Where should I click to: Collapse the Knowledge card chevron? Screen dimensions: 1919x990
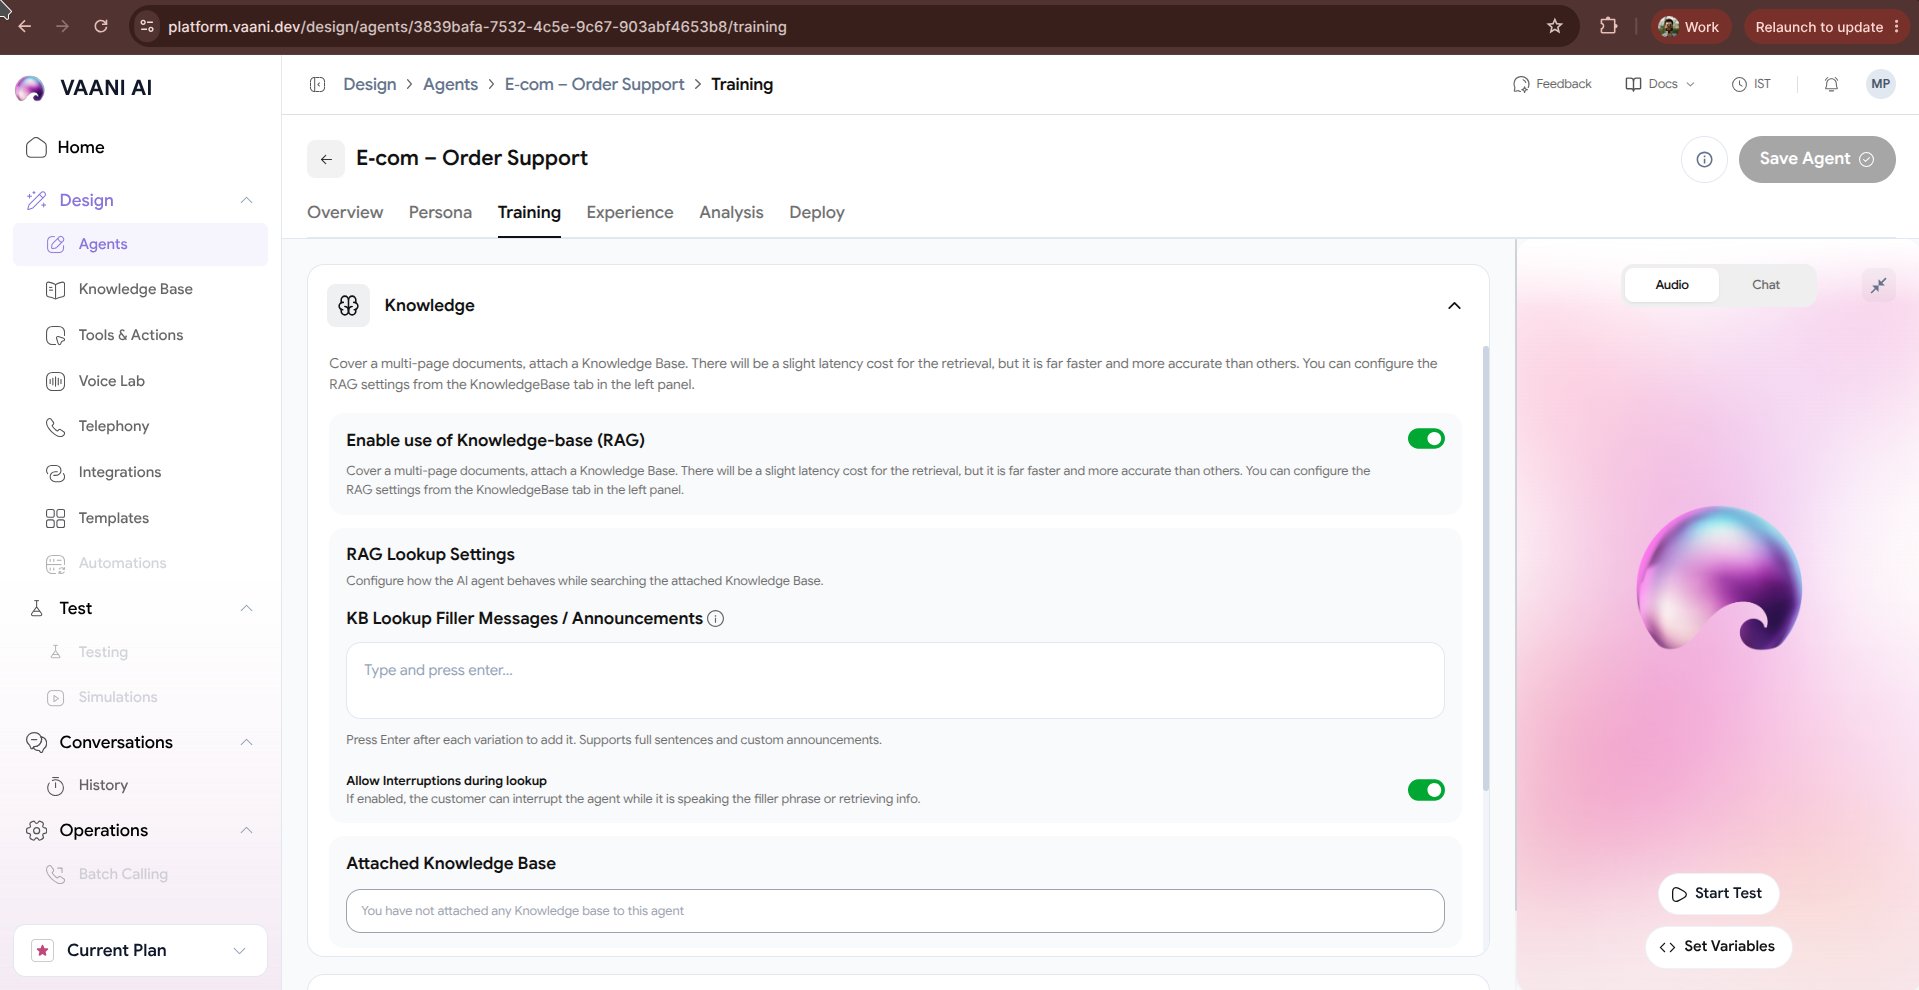(1454, 306)
